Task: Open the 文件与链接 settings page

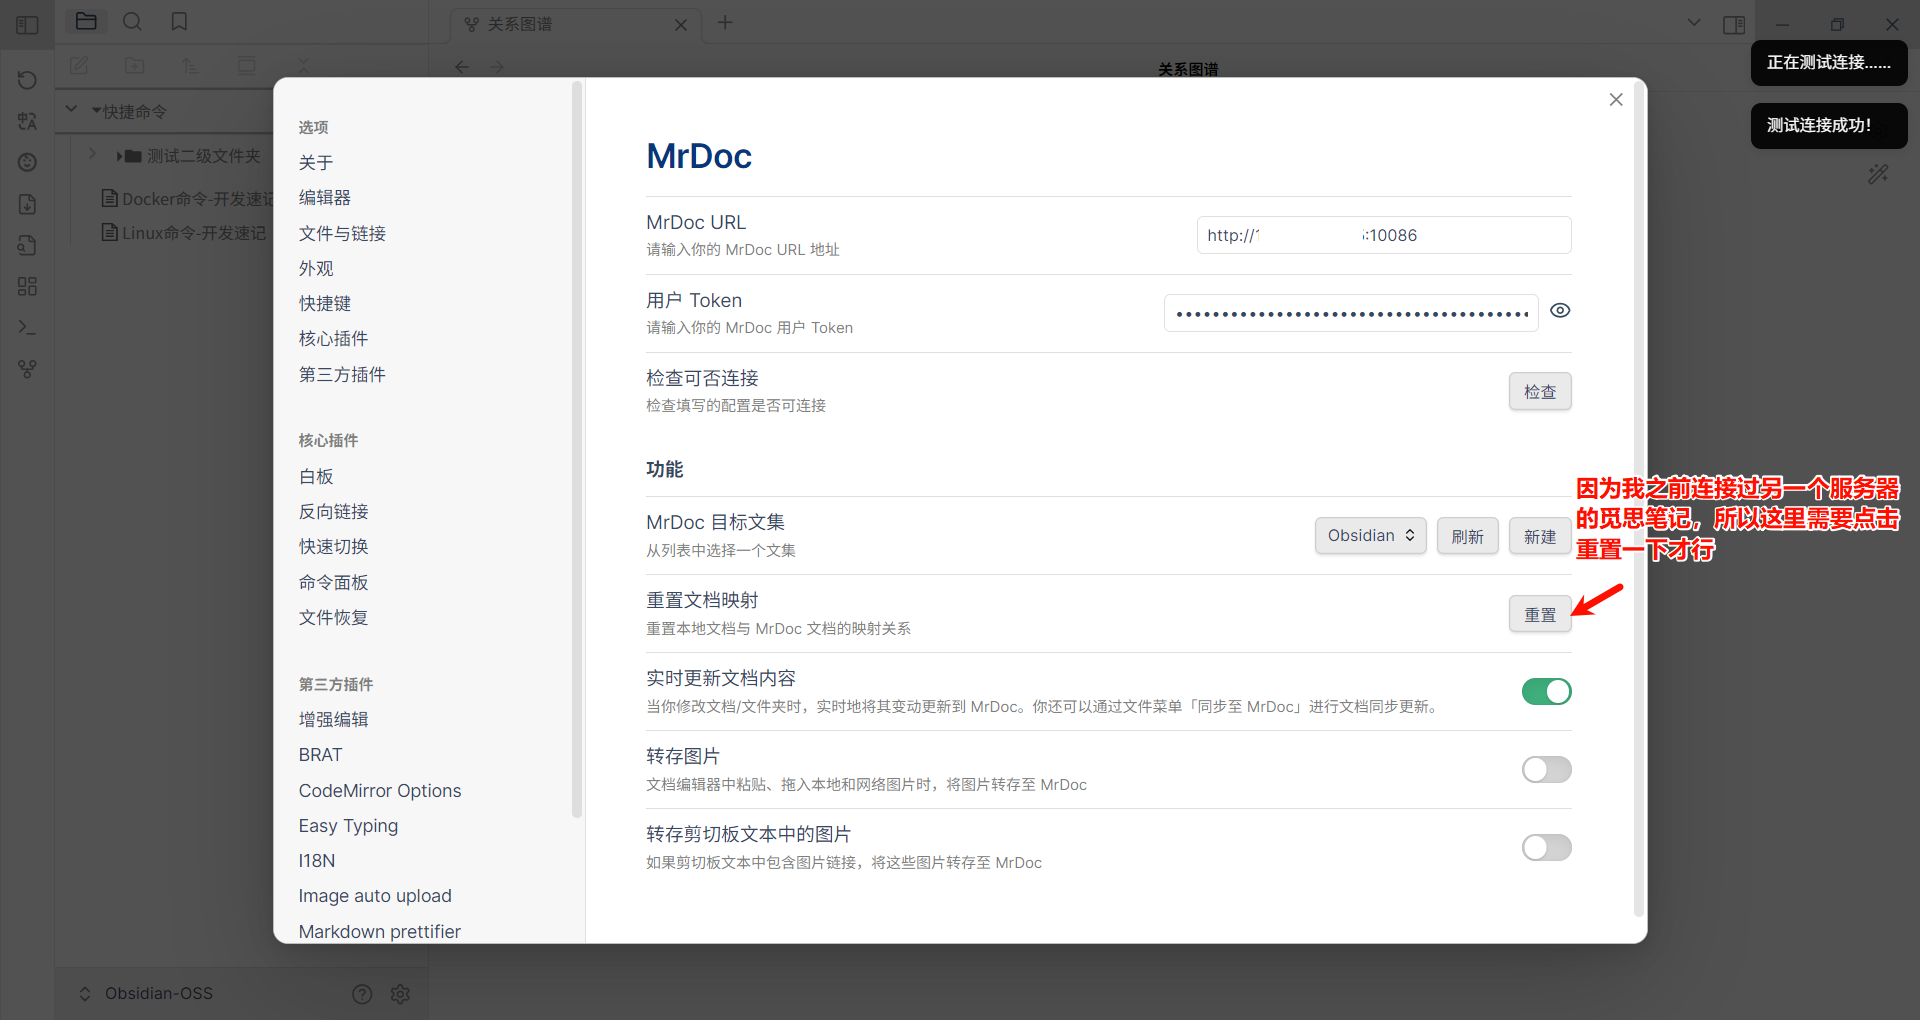Action: (342, 234)
